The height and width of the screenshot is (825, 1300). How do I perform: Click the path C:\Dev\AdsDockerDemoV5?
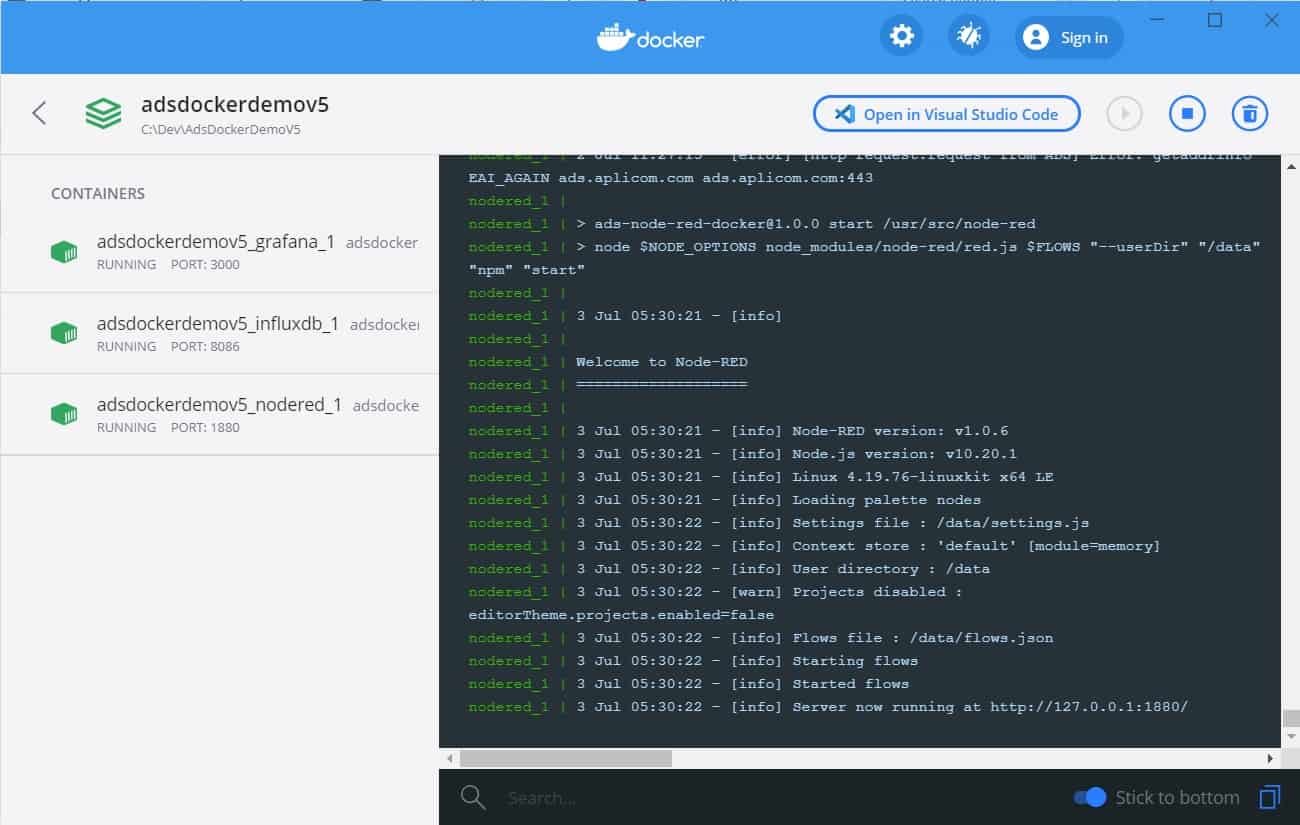pyautogui.click(x=221, y=130)
